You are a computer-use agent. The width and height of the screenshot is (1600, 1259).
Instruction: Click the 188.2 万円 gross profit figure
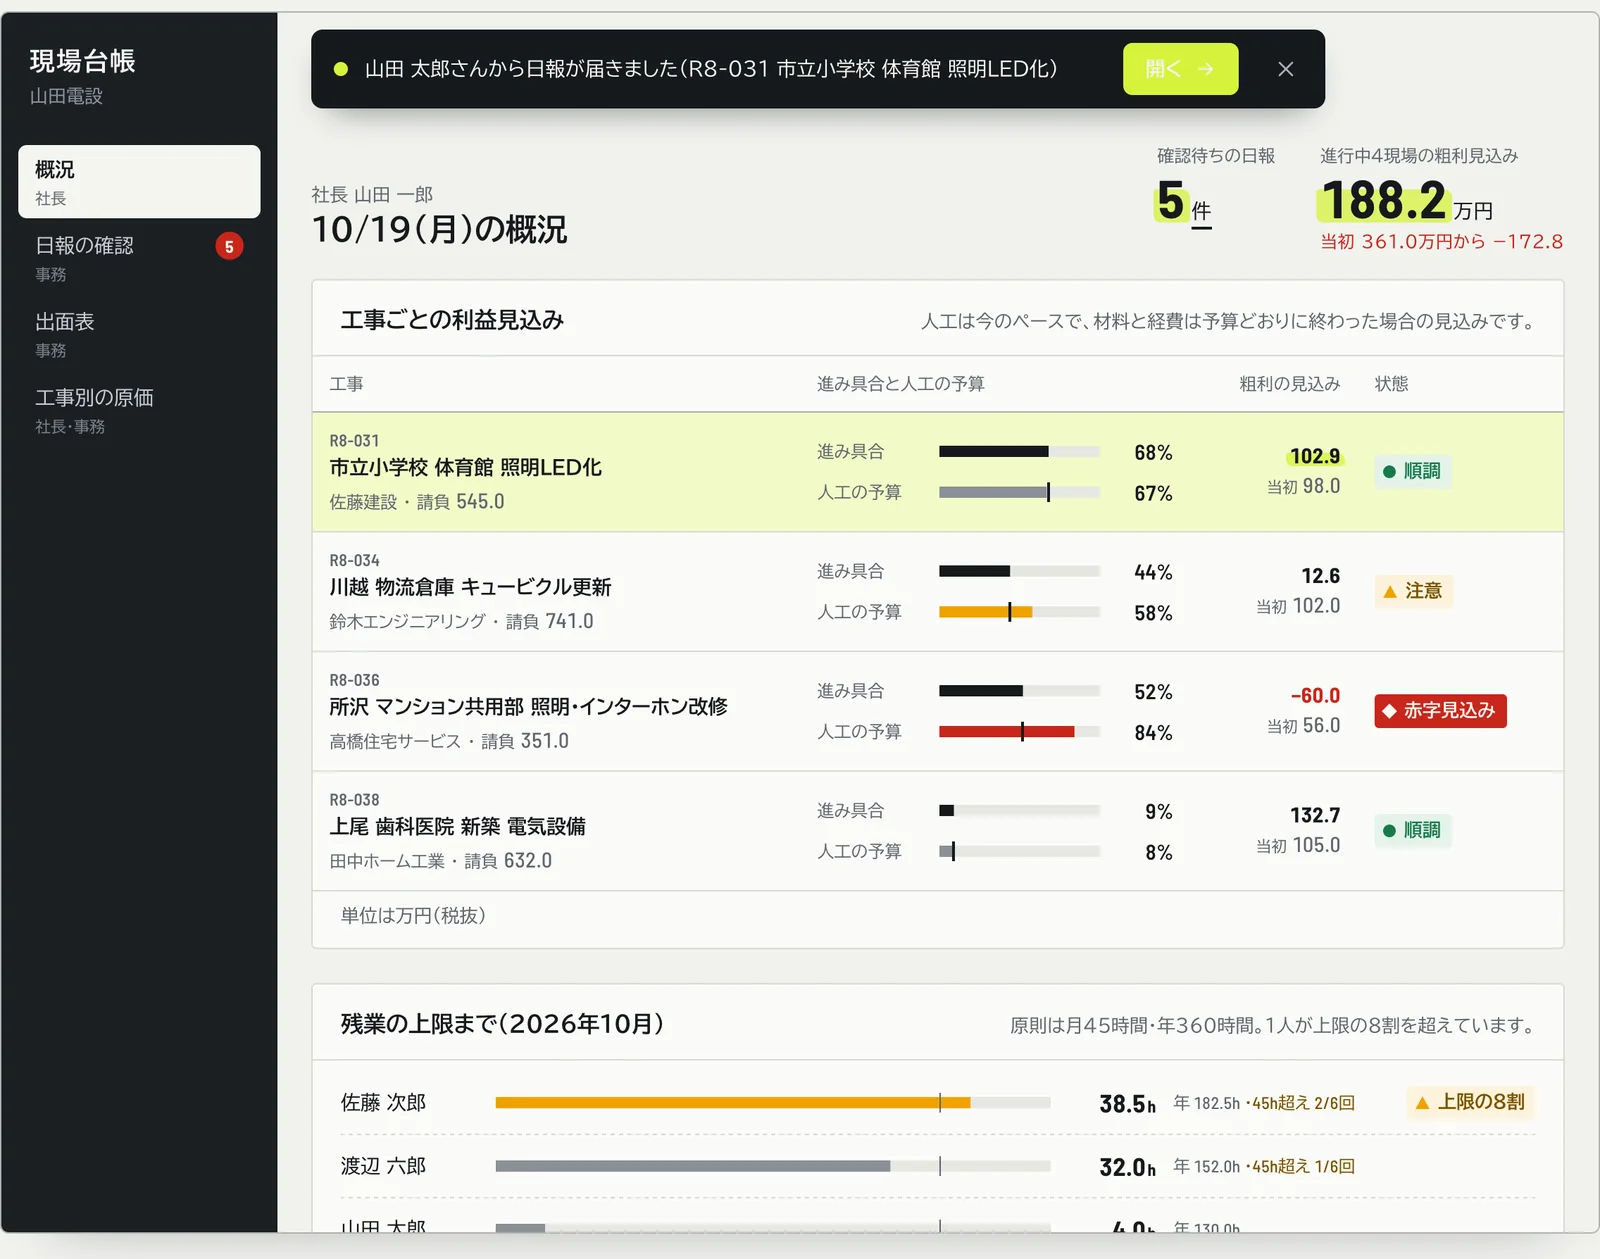(1405, 201)
